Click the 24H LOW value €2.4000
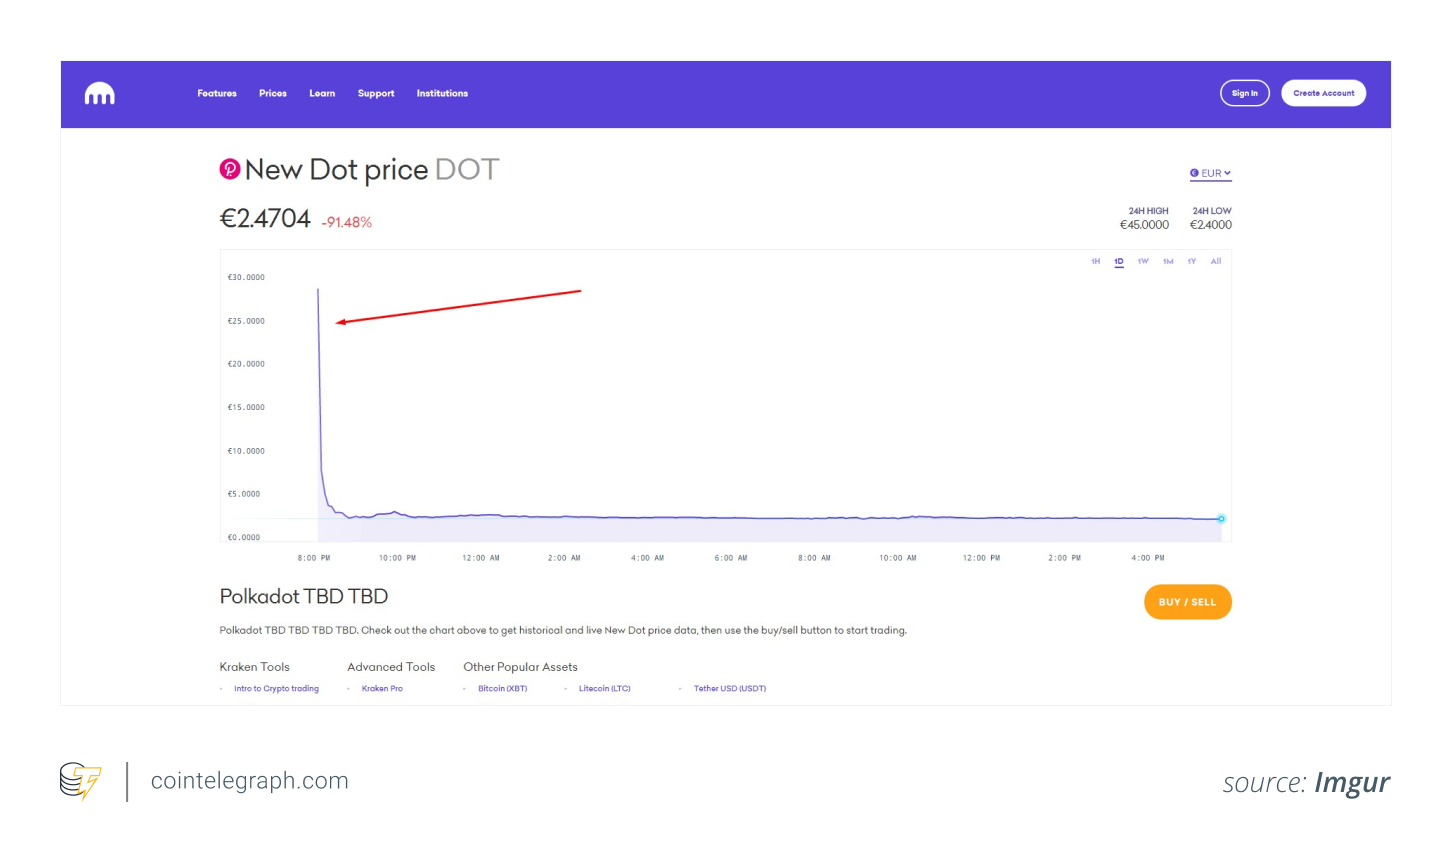 point(1211,225)
